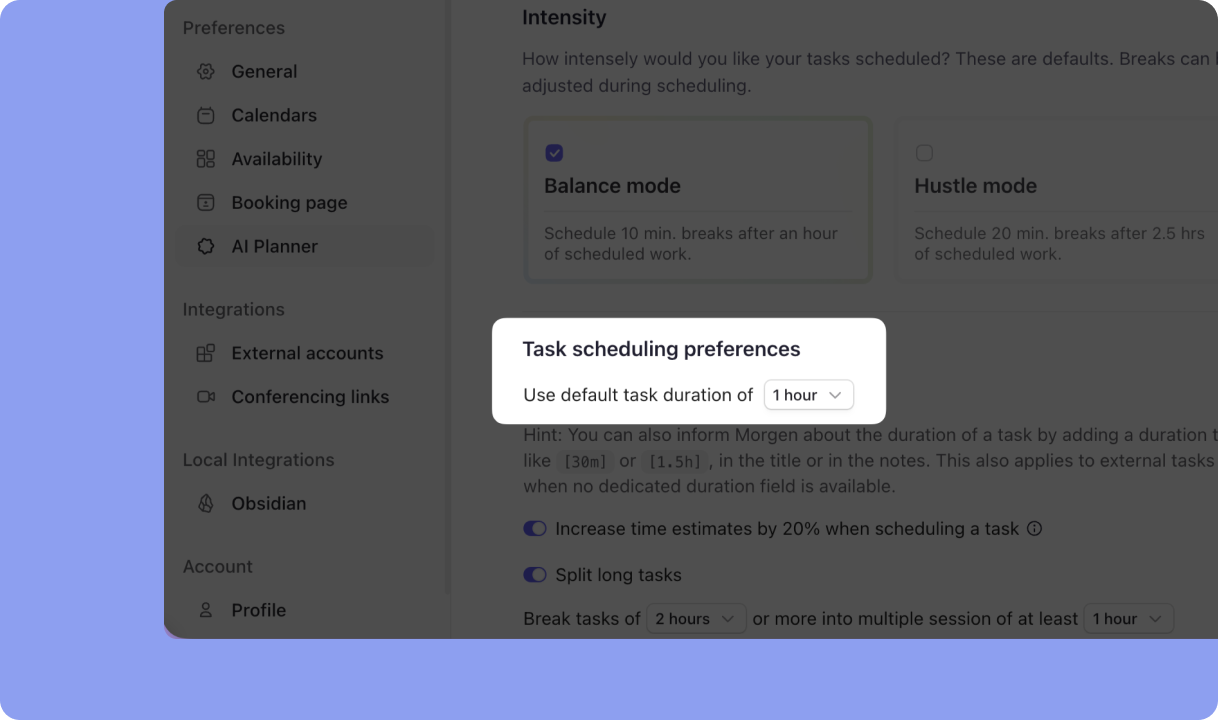Viewport: 1218px width, 720px height.
Task: Uncheck the Balance mode checkbox
Action: (x=554, y=153)
